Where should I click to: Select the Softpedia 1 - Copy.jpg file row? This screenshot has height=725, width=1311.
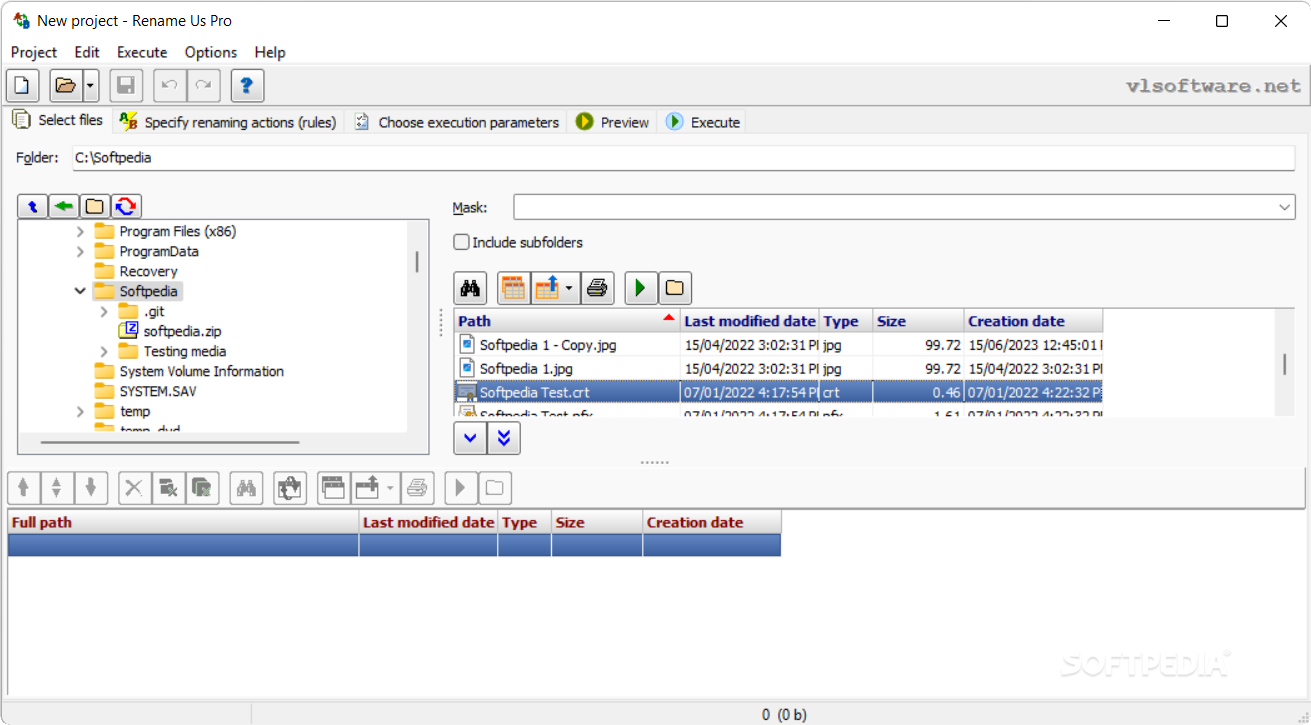778,345
